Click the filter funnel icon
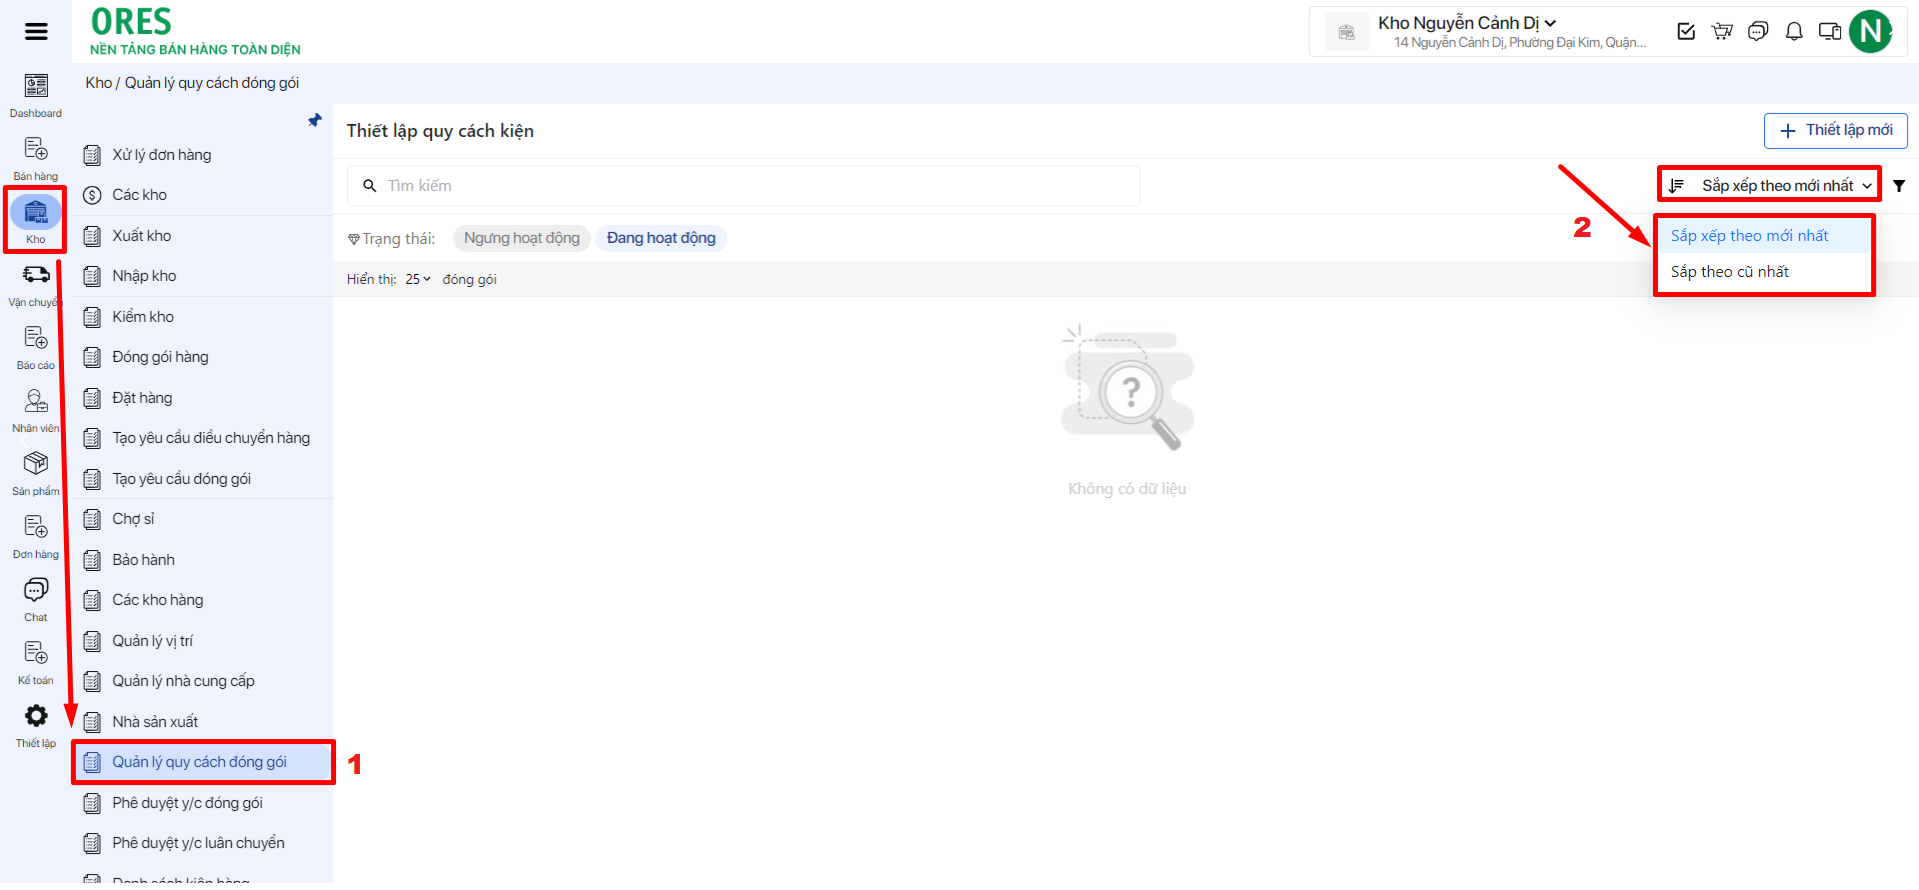The width and height of the screenshot is (1919, 890). click(1899, 186)
